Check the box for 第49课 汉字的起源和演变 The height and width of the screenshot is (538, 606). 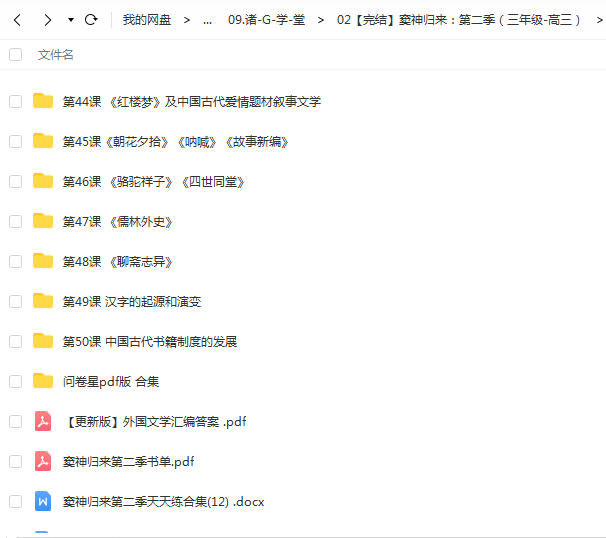[x=15, y=301]
